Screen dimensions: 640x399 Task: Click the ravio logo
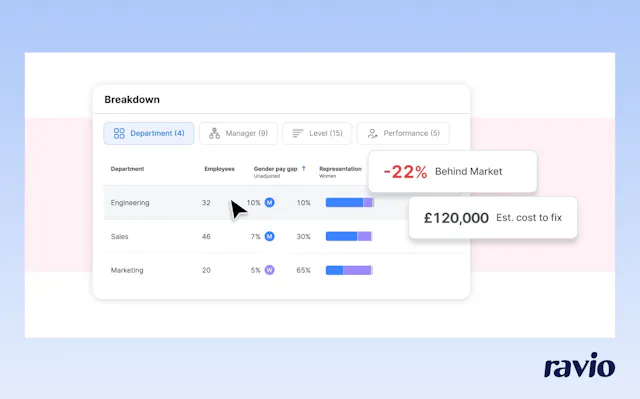pos(580,366)
